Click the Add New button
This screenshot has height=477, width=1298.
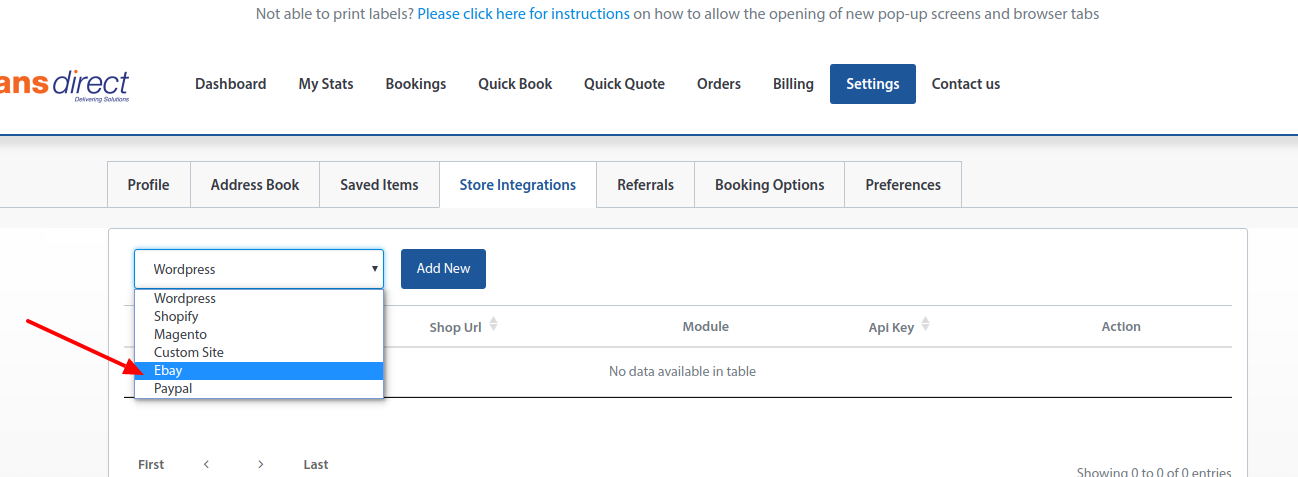(x=443, y=269)
